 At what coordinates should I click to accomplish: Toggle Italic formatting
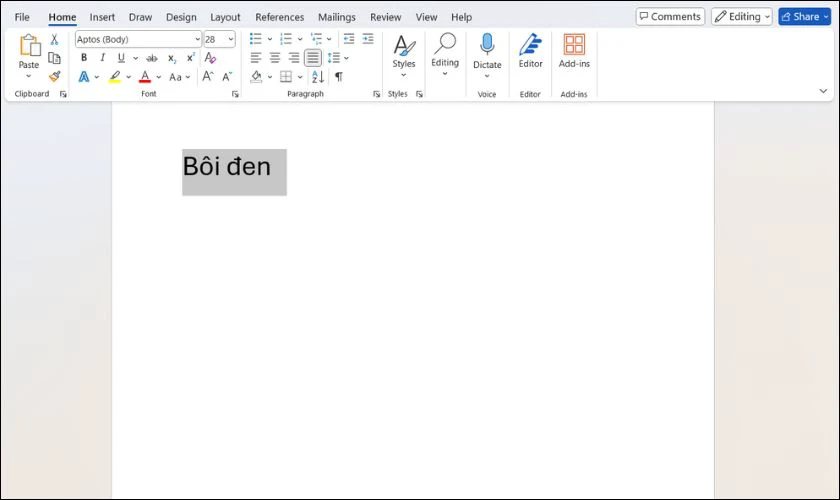point(102,58)
